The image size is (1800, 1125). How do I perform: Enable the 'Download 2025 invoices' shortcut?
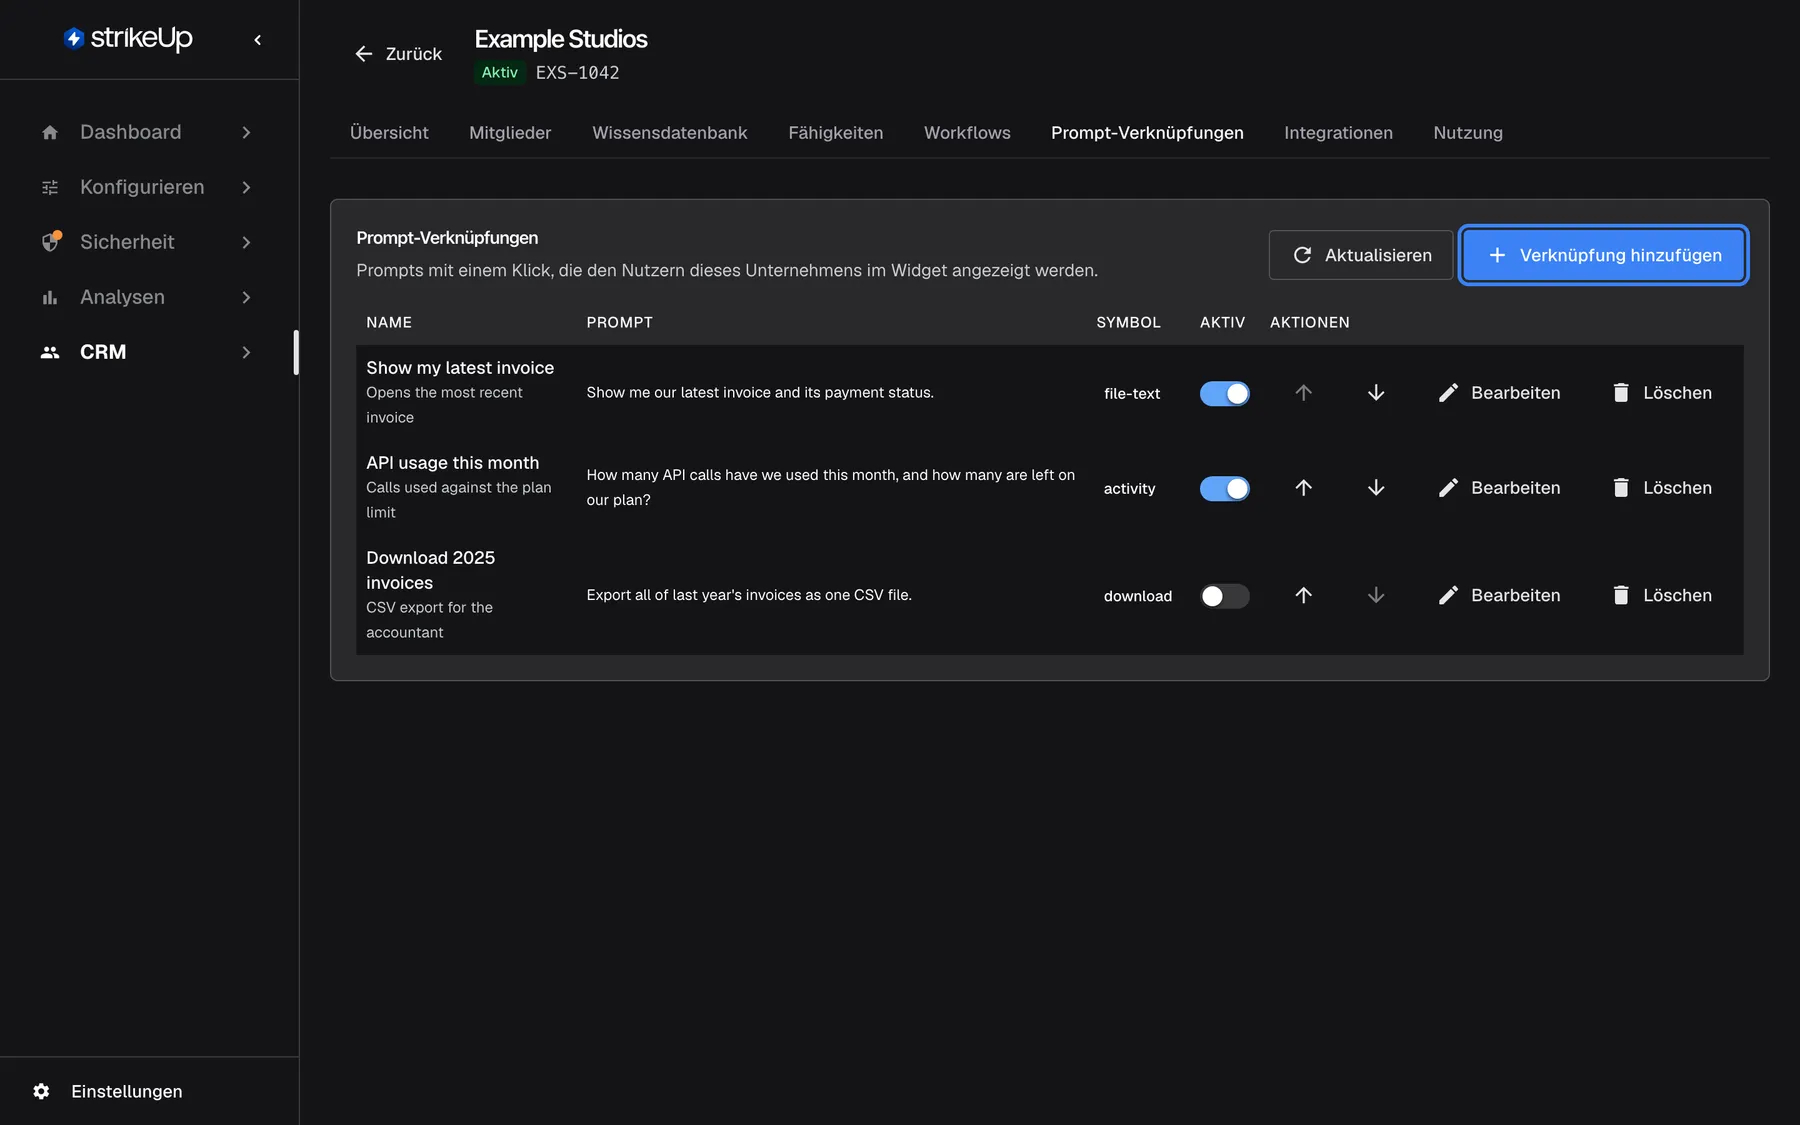[1225, 596]
